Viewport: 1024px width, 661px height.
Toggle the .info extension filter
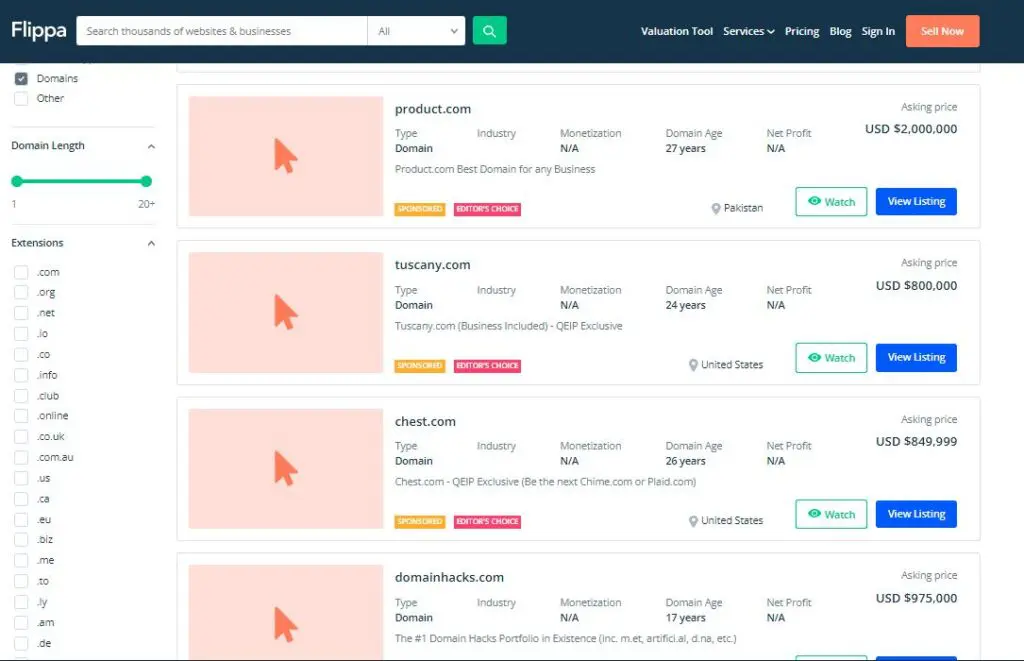pyautogui.click(x=21, y=376)
